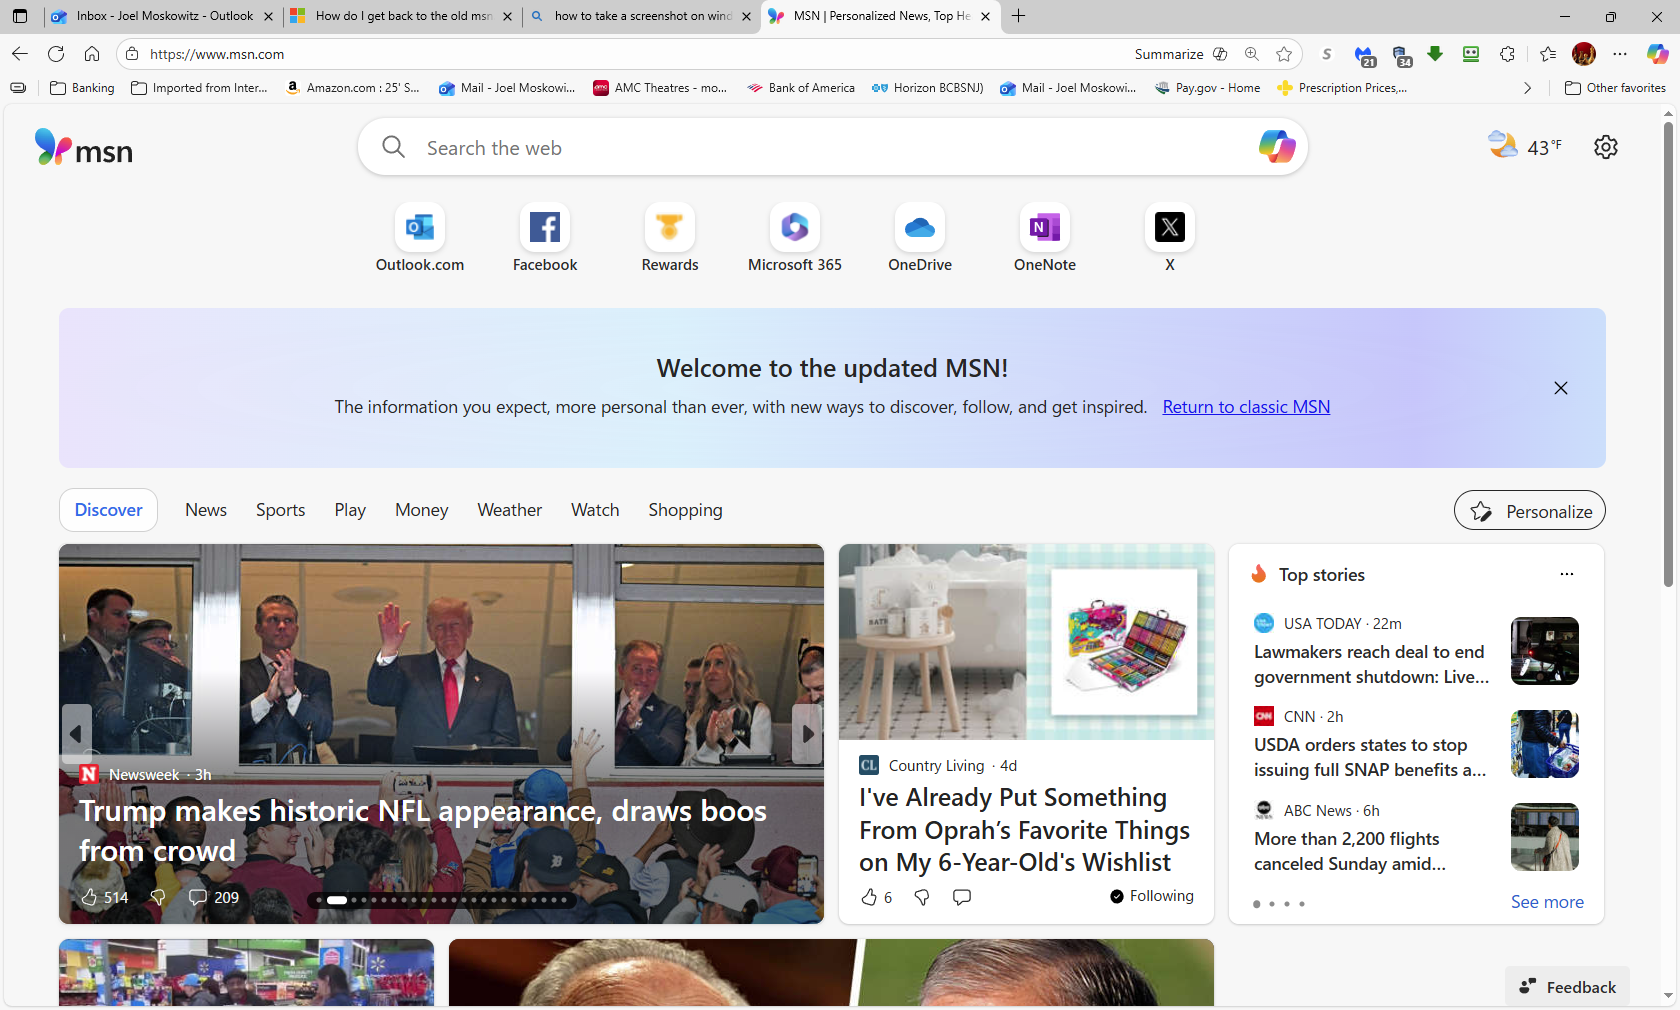This screenshot has width=1680, height=1010.
Task: Switch to the News tab
Action: tap(206, 510)
